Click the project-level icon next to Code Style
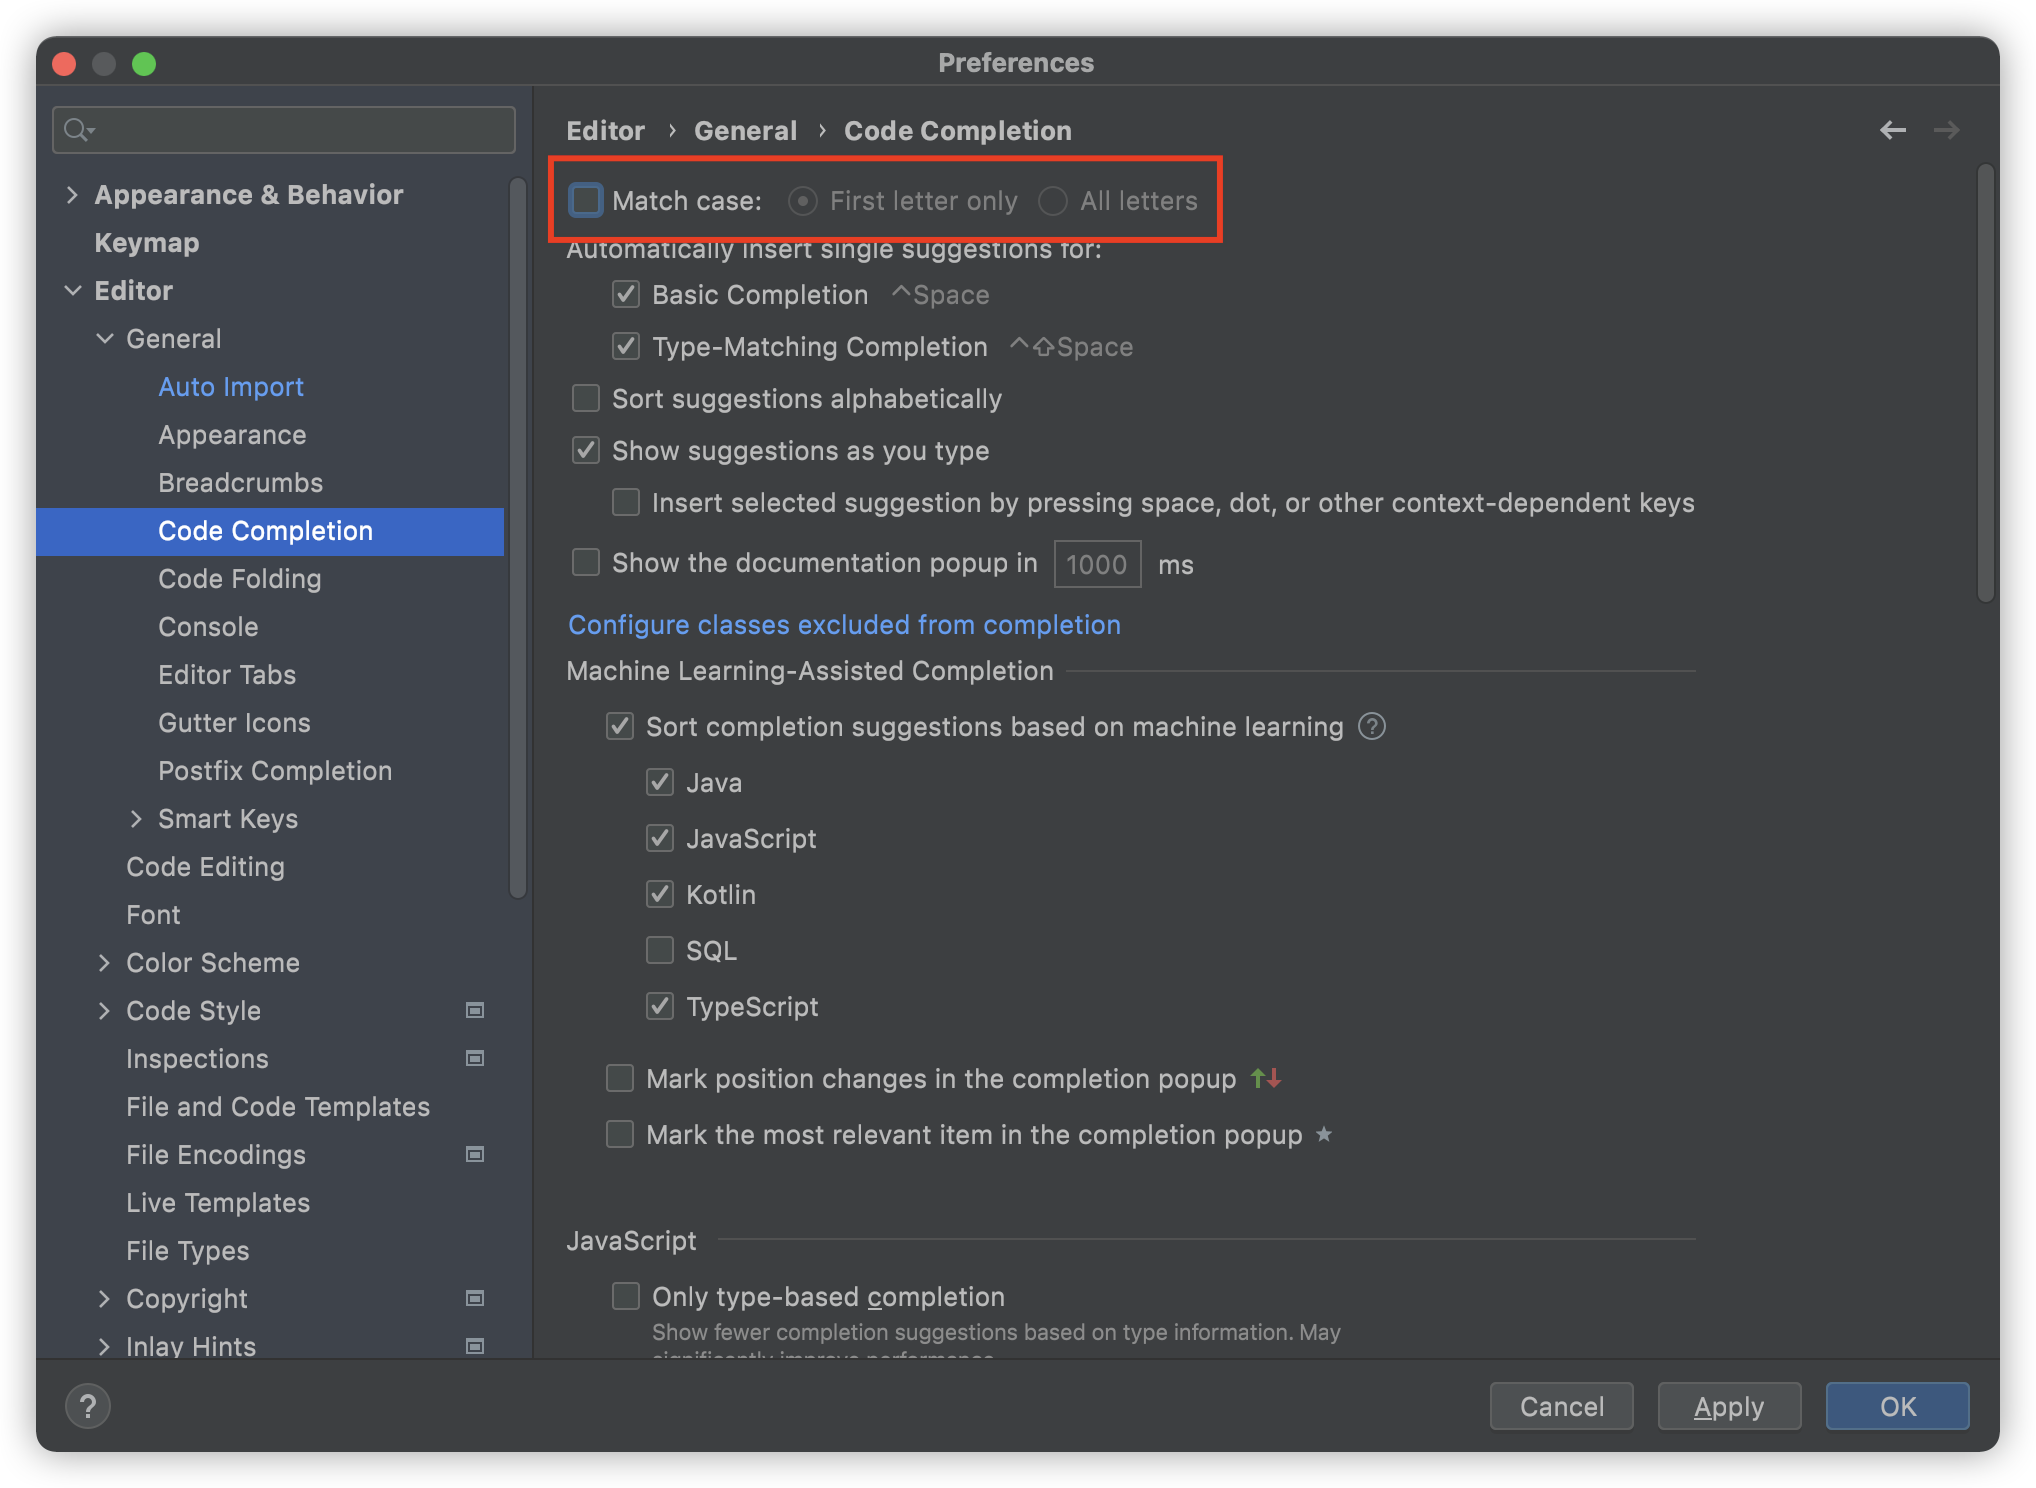 tap(475, 1010)
